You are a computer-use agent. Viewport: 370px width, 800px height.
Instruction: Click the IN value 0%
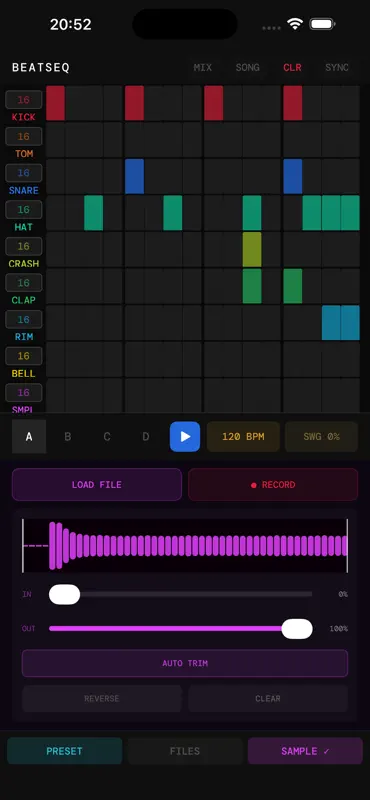coord(343,594)
